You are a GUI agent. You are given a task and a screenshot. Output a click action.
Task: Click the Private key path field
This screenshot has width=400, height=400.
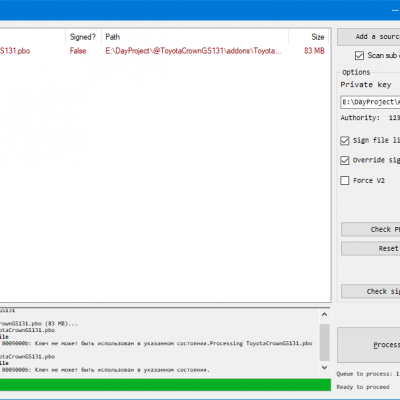click(x=370, y=102)
